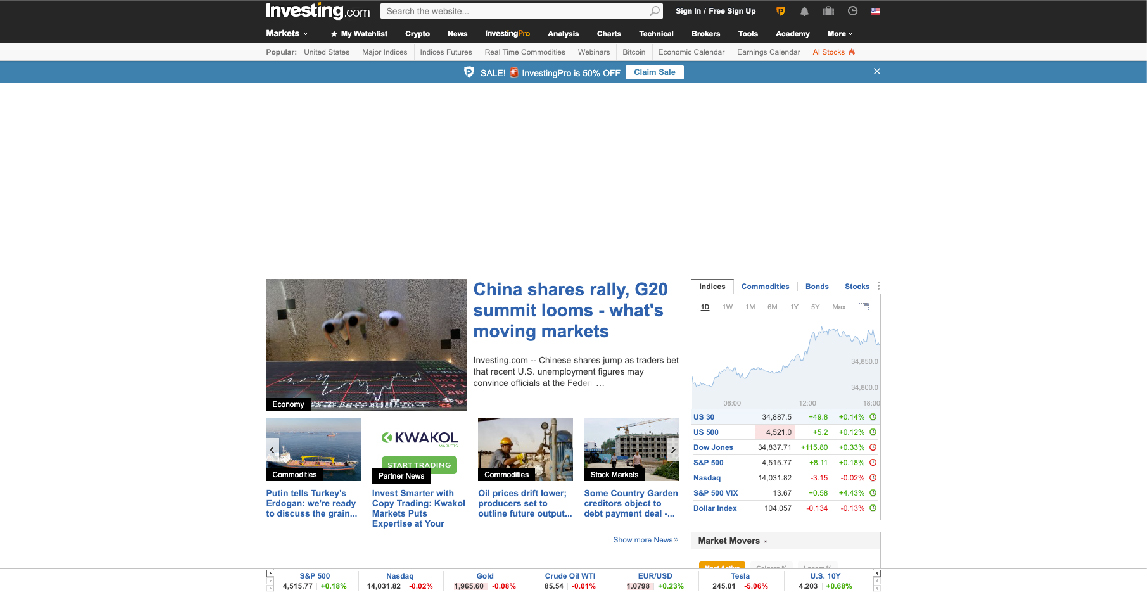This screenshot has width=1147, height=592.
Task: Select the 1Y chart timeframe
Action: click(794, 307)
